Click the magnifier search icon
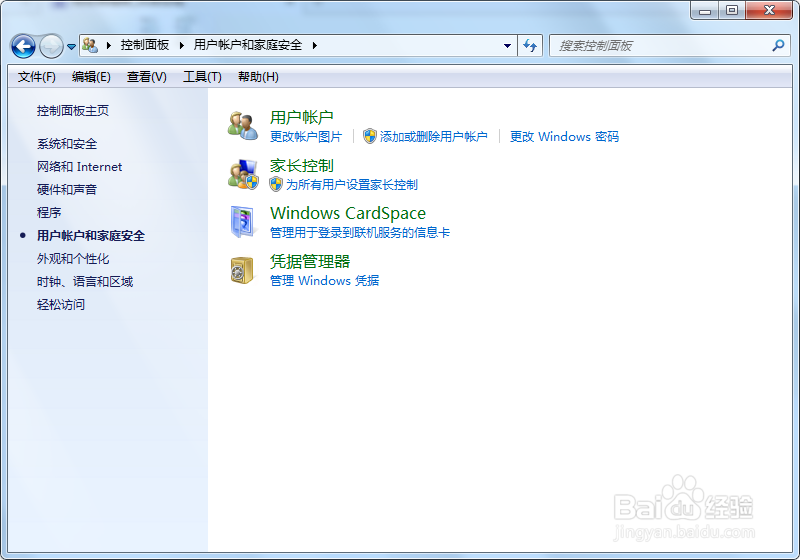 [778, 46]
